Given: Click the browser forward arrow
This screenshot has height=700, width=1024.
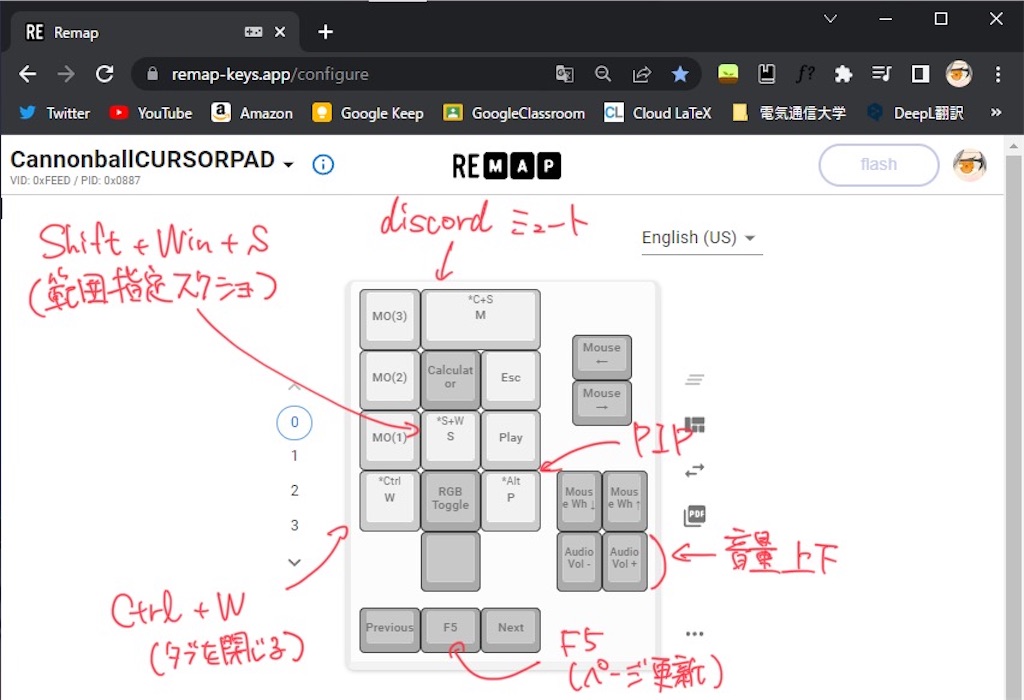Looking at the screenshot, I should tap(66, 74).
